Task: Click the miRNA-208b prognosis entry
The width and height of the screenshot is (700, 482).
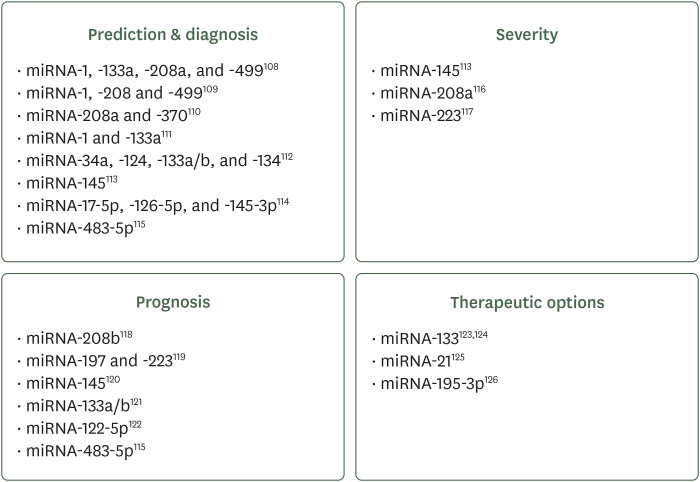Action: point(68,338)
